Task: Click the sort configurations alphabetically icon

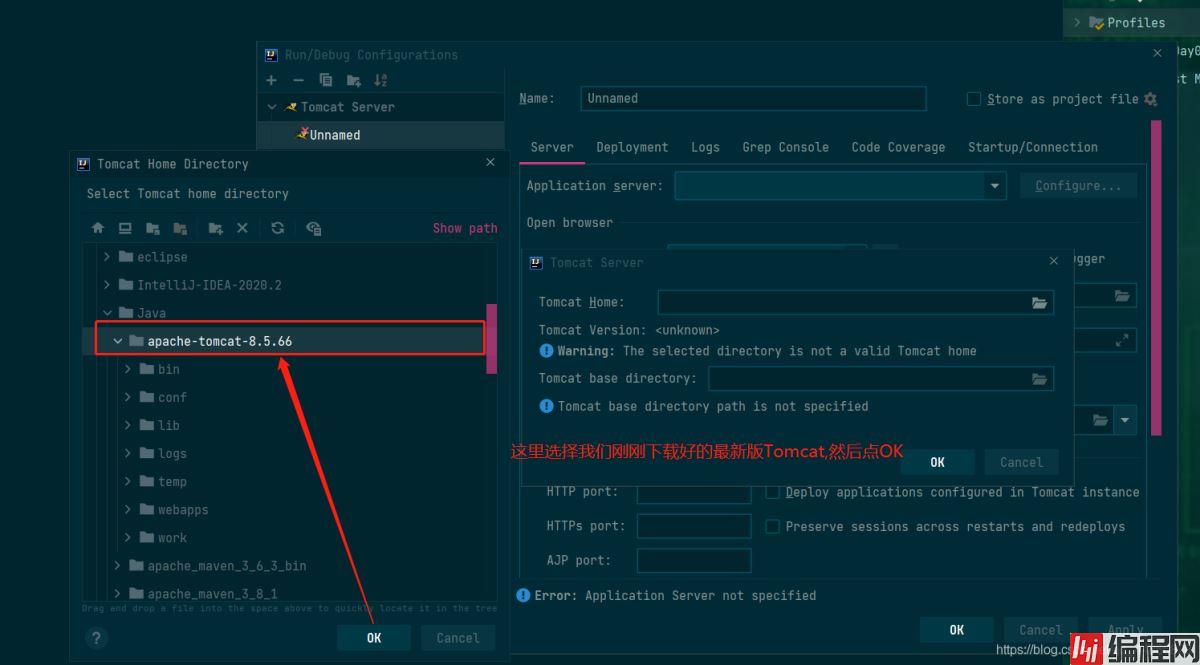Action: tap(380, 80)
